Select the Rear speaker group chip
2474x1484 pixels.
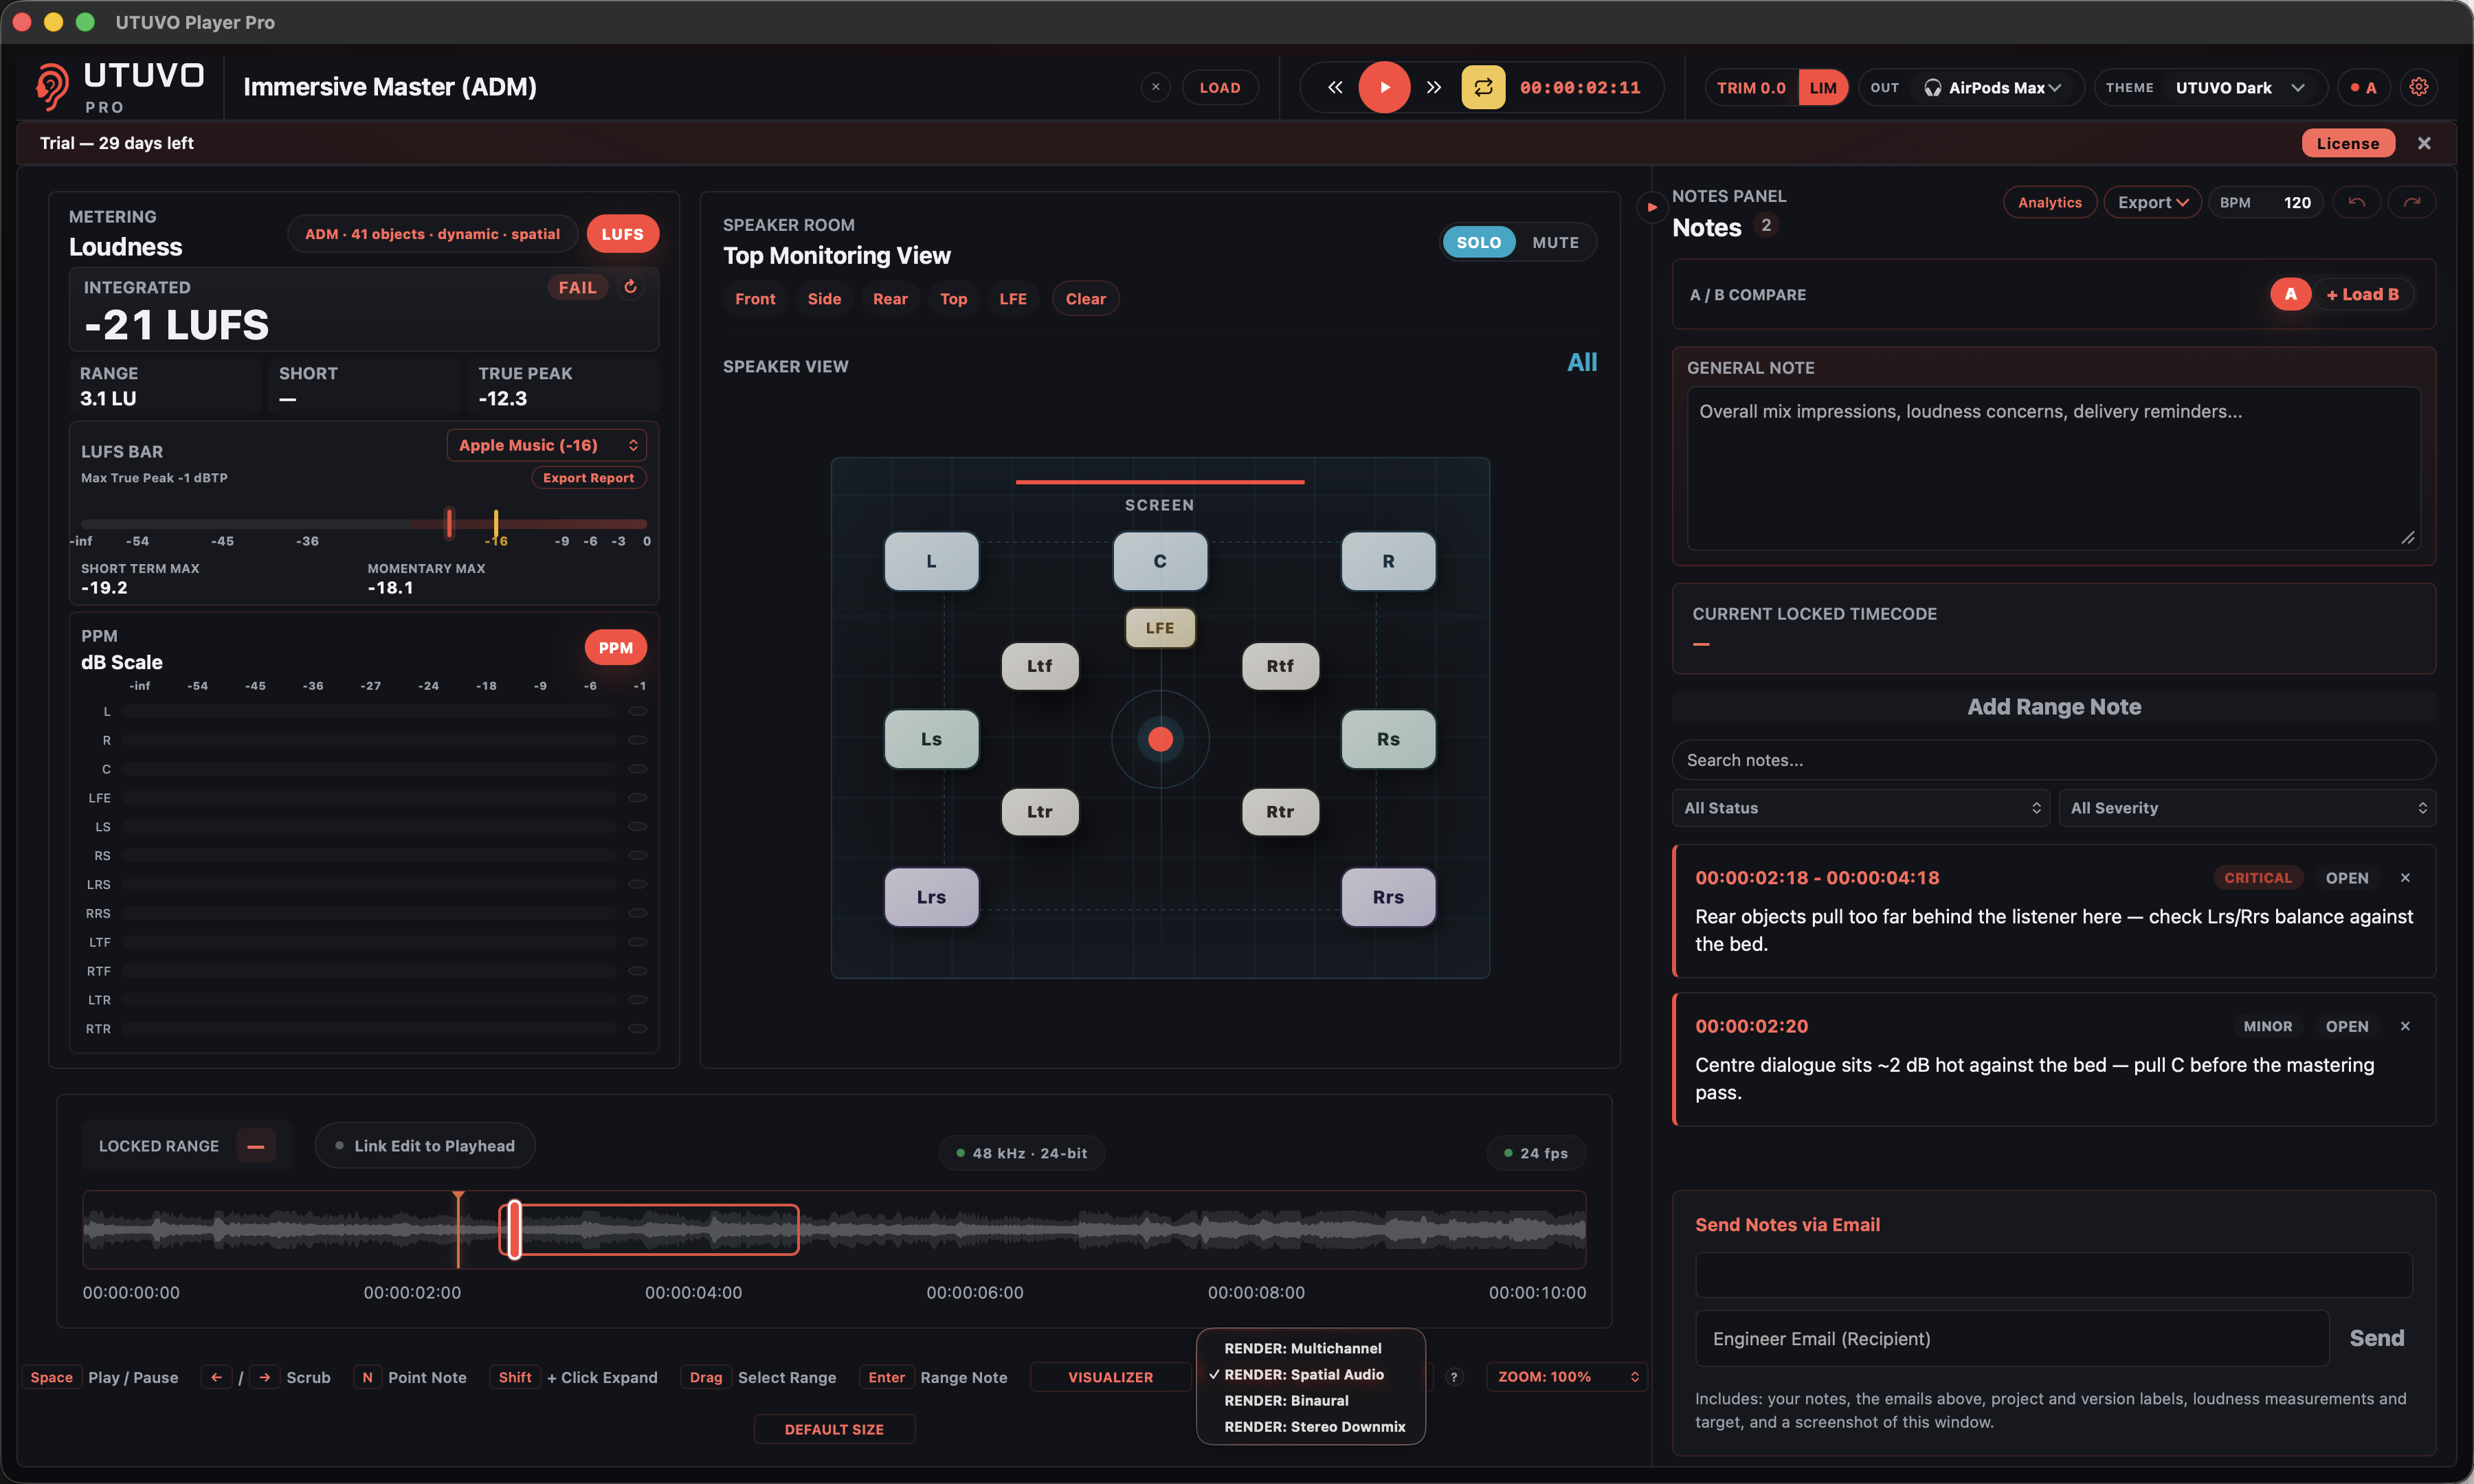[x=890, y=299]
